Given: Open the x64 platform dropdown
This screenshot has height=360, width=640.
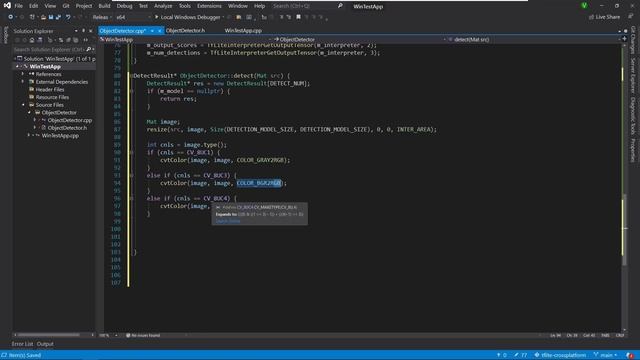Looking at the screenshot, I should tap(133, 17).
